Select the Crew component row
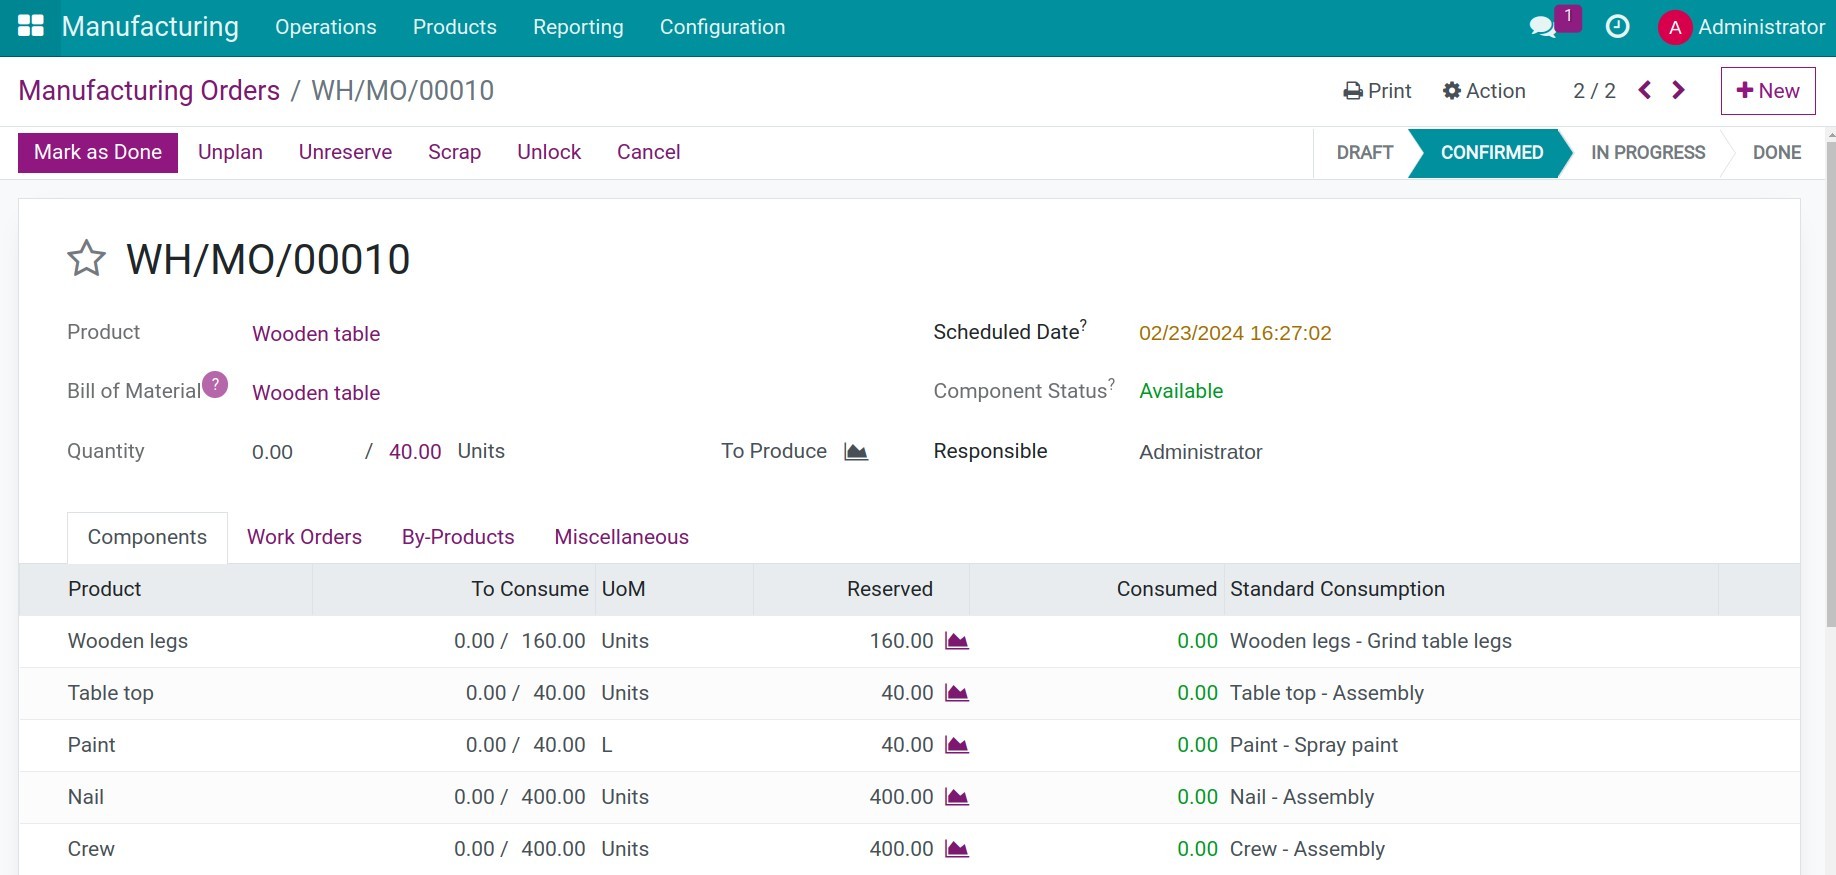The image size is (1836, 875). click(x=909, y=849)
